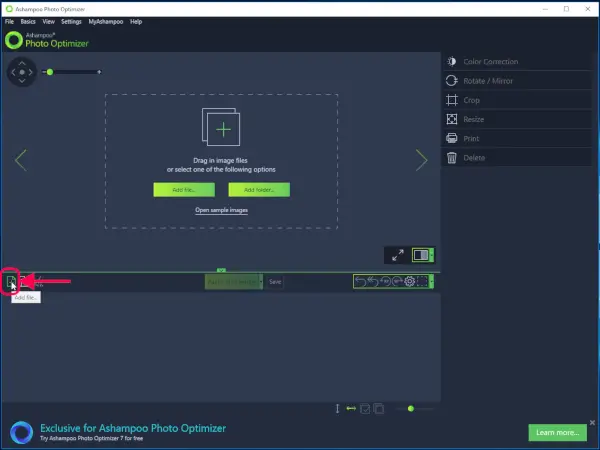
Task: Click the Add file icon in the toolbar
Action: coord(11,282)
